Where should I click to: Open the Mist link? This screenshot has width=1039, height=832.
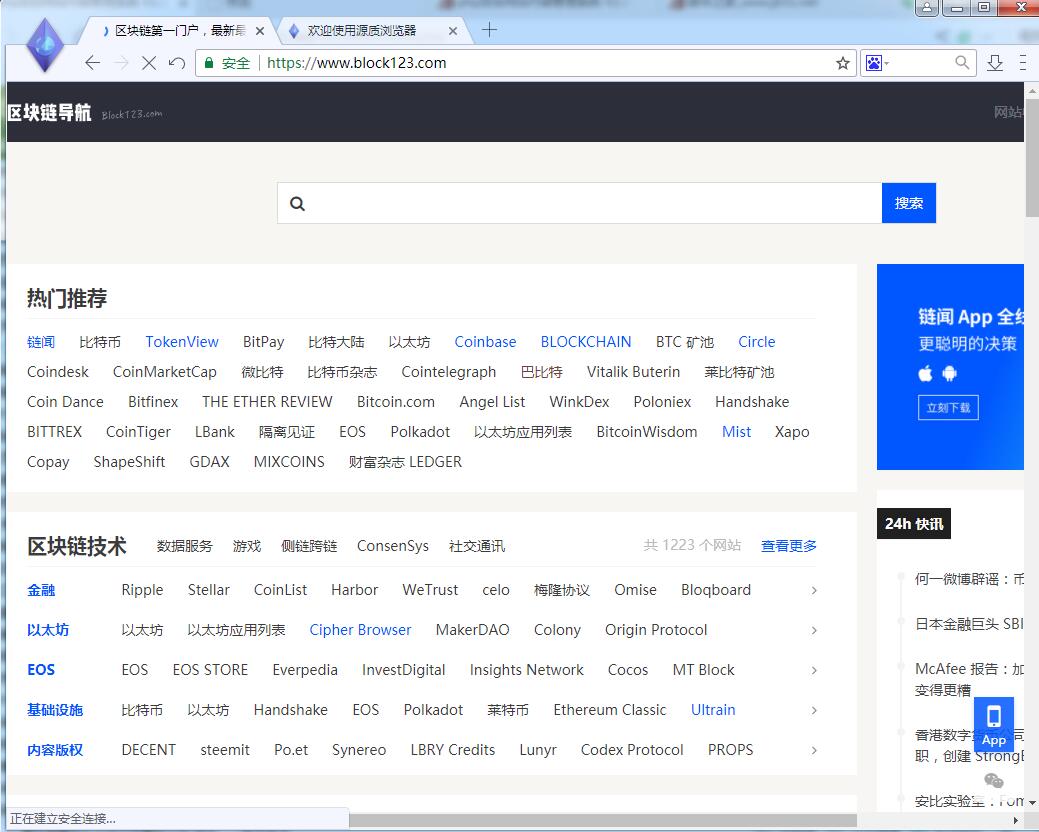coord(736,432)
